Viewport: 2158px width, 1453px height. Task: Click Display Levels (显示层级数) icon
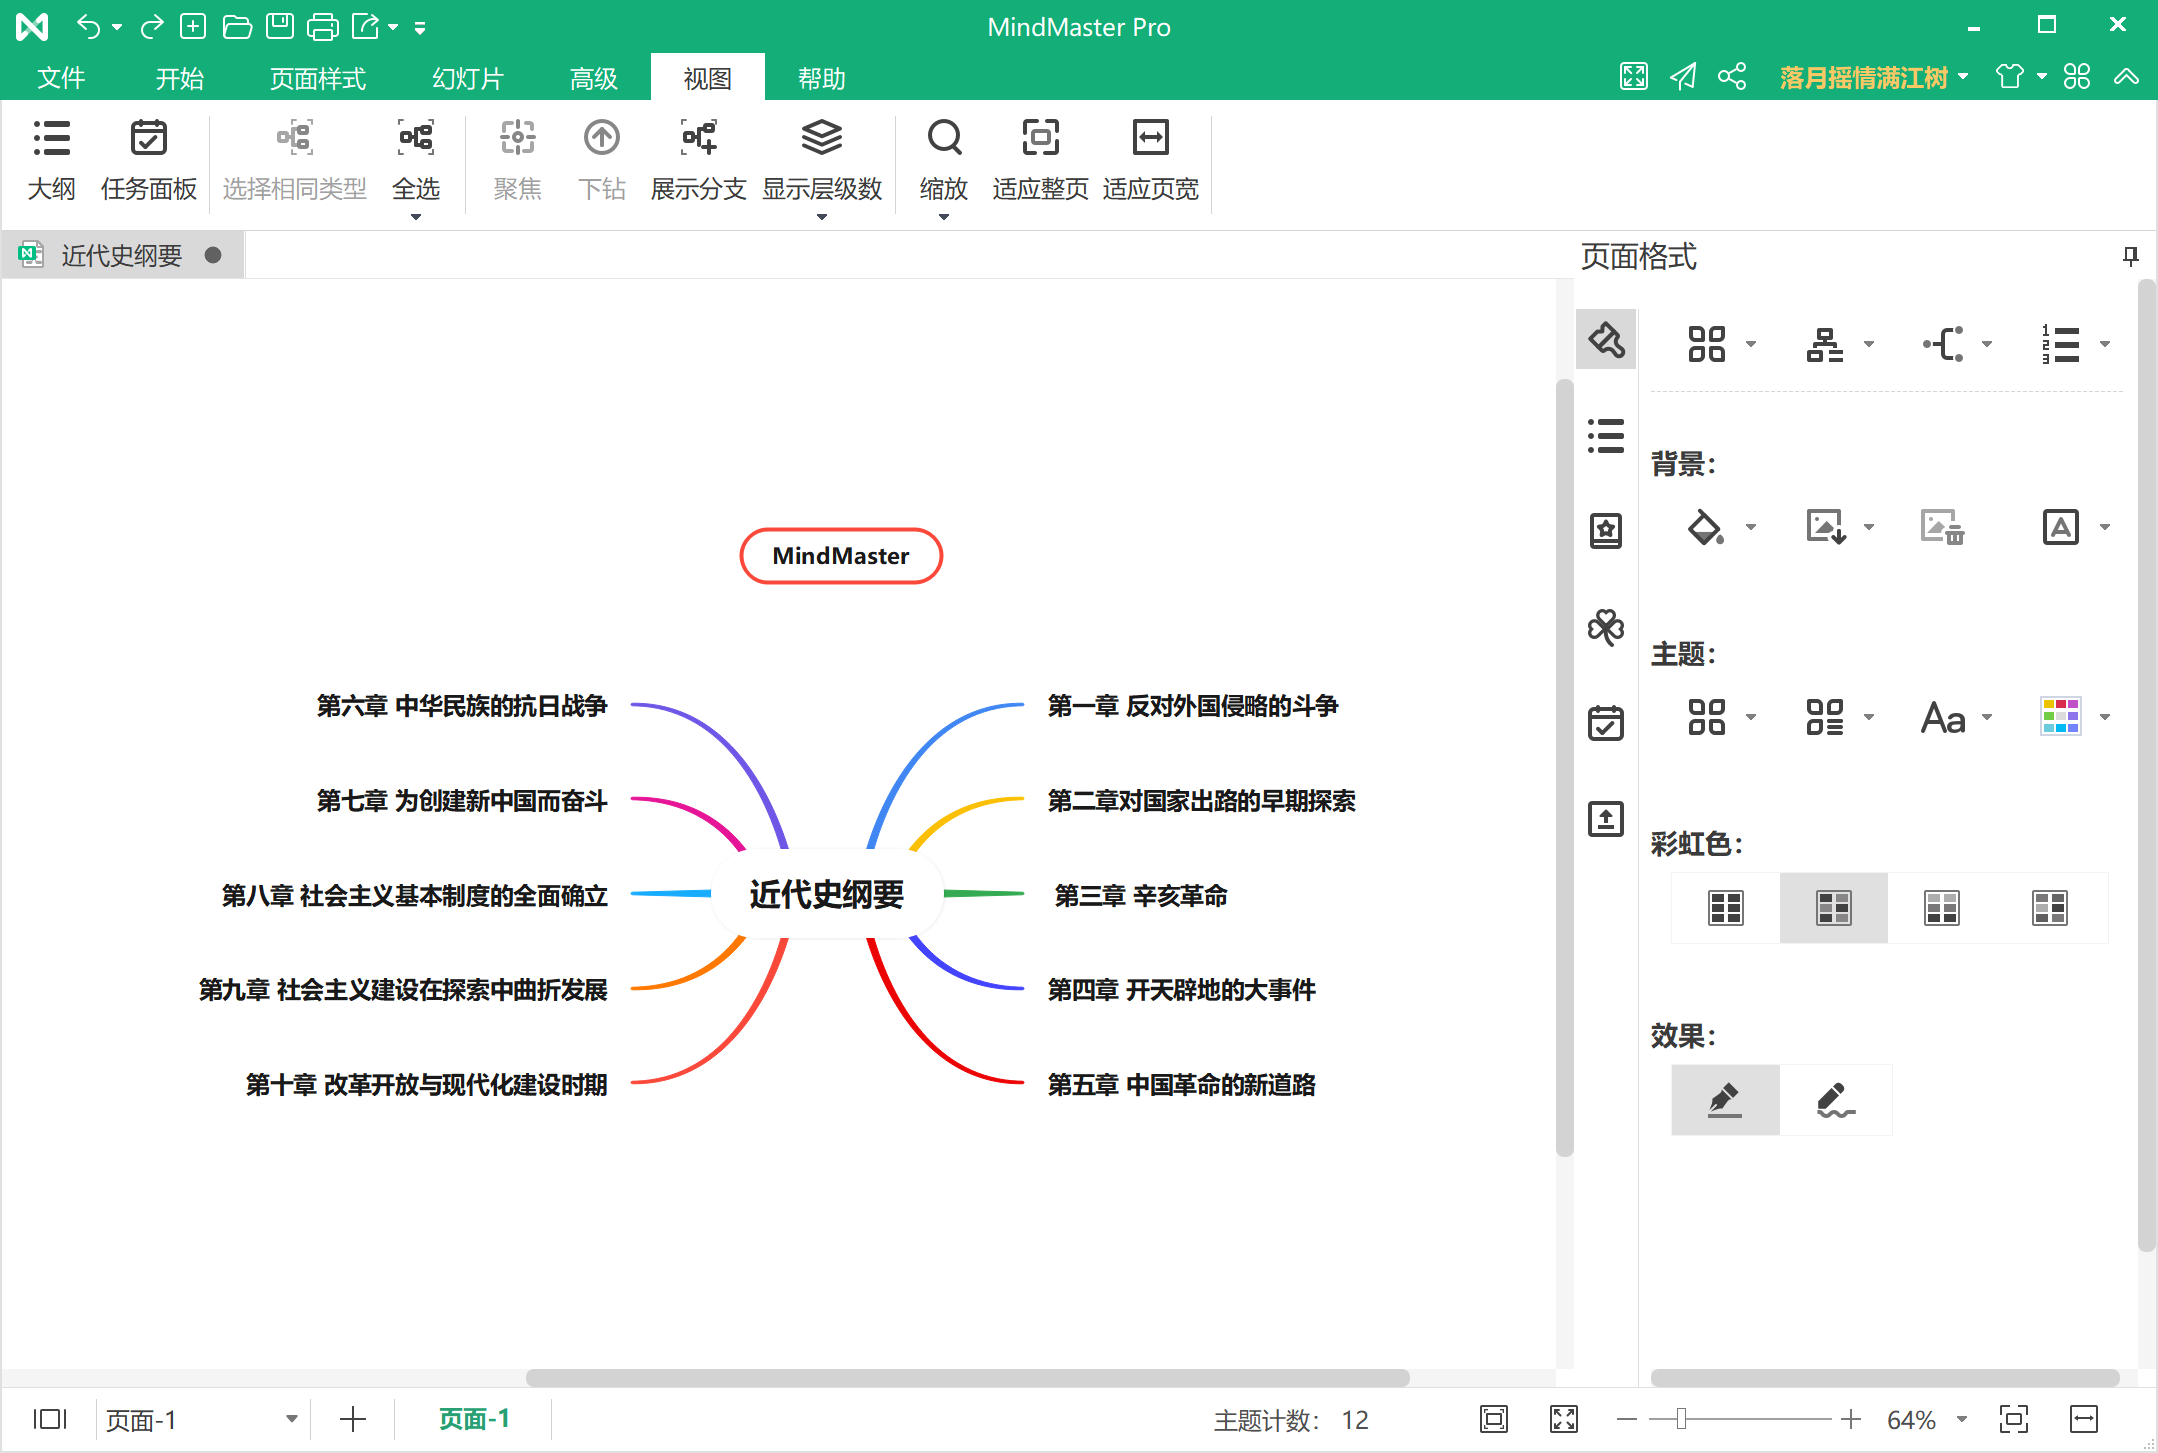pyautogui.click(x=822, y=139)
